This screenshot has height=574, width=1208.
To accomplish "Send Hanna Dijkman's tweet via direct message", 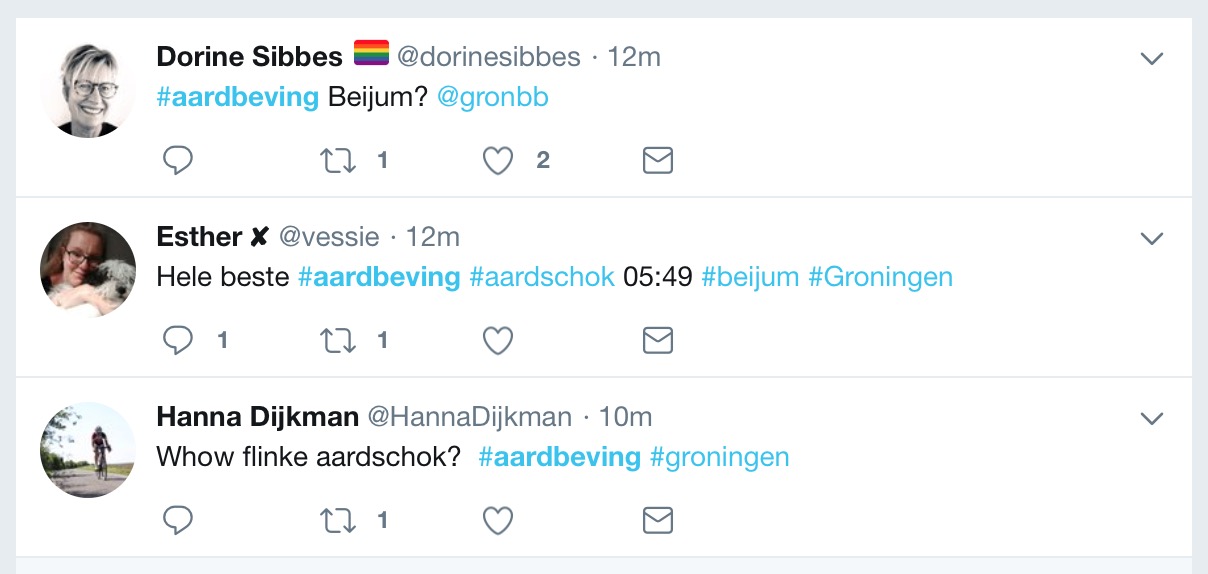I will pyautogui.click(x=657, y=520).
